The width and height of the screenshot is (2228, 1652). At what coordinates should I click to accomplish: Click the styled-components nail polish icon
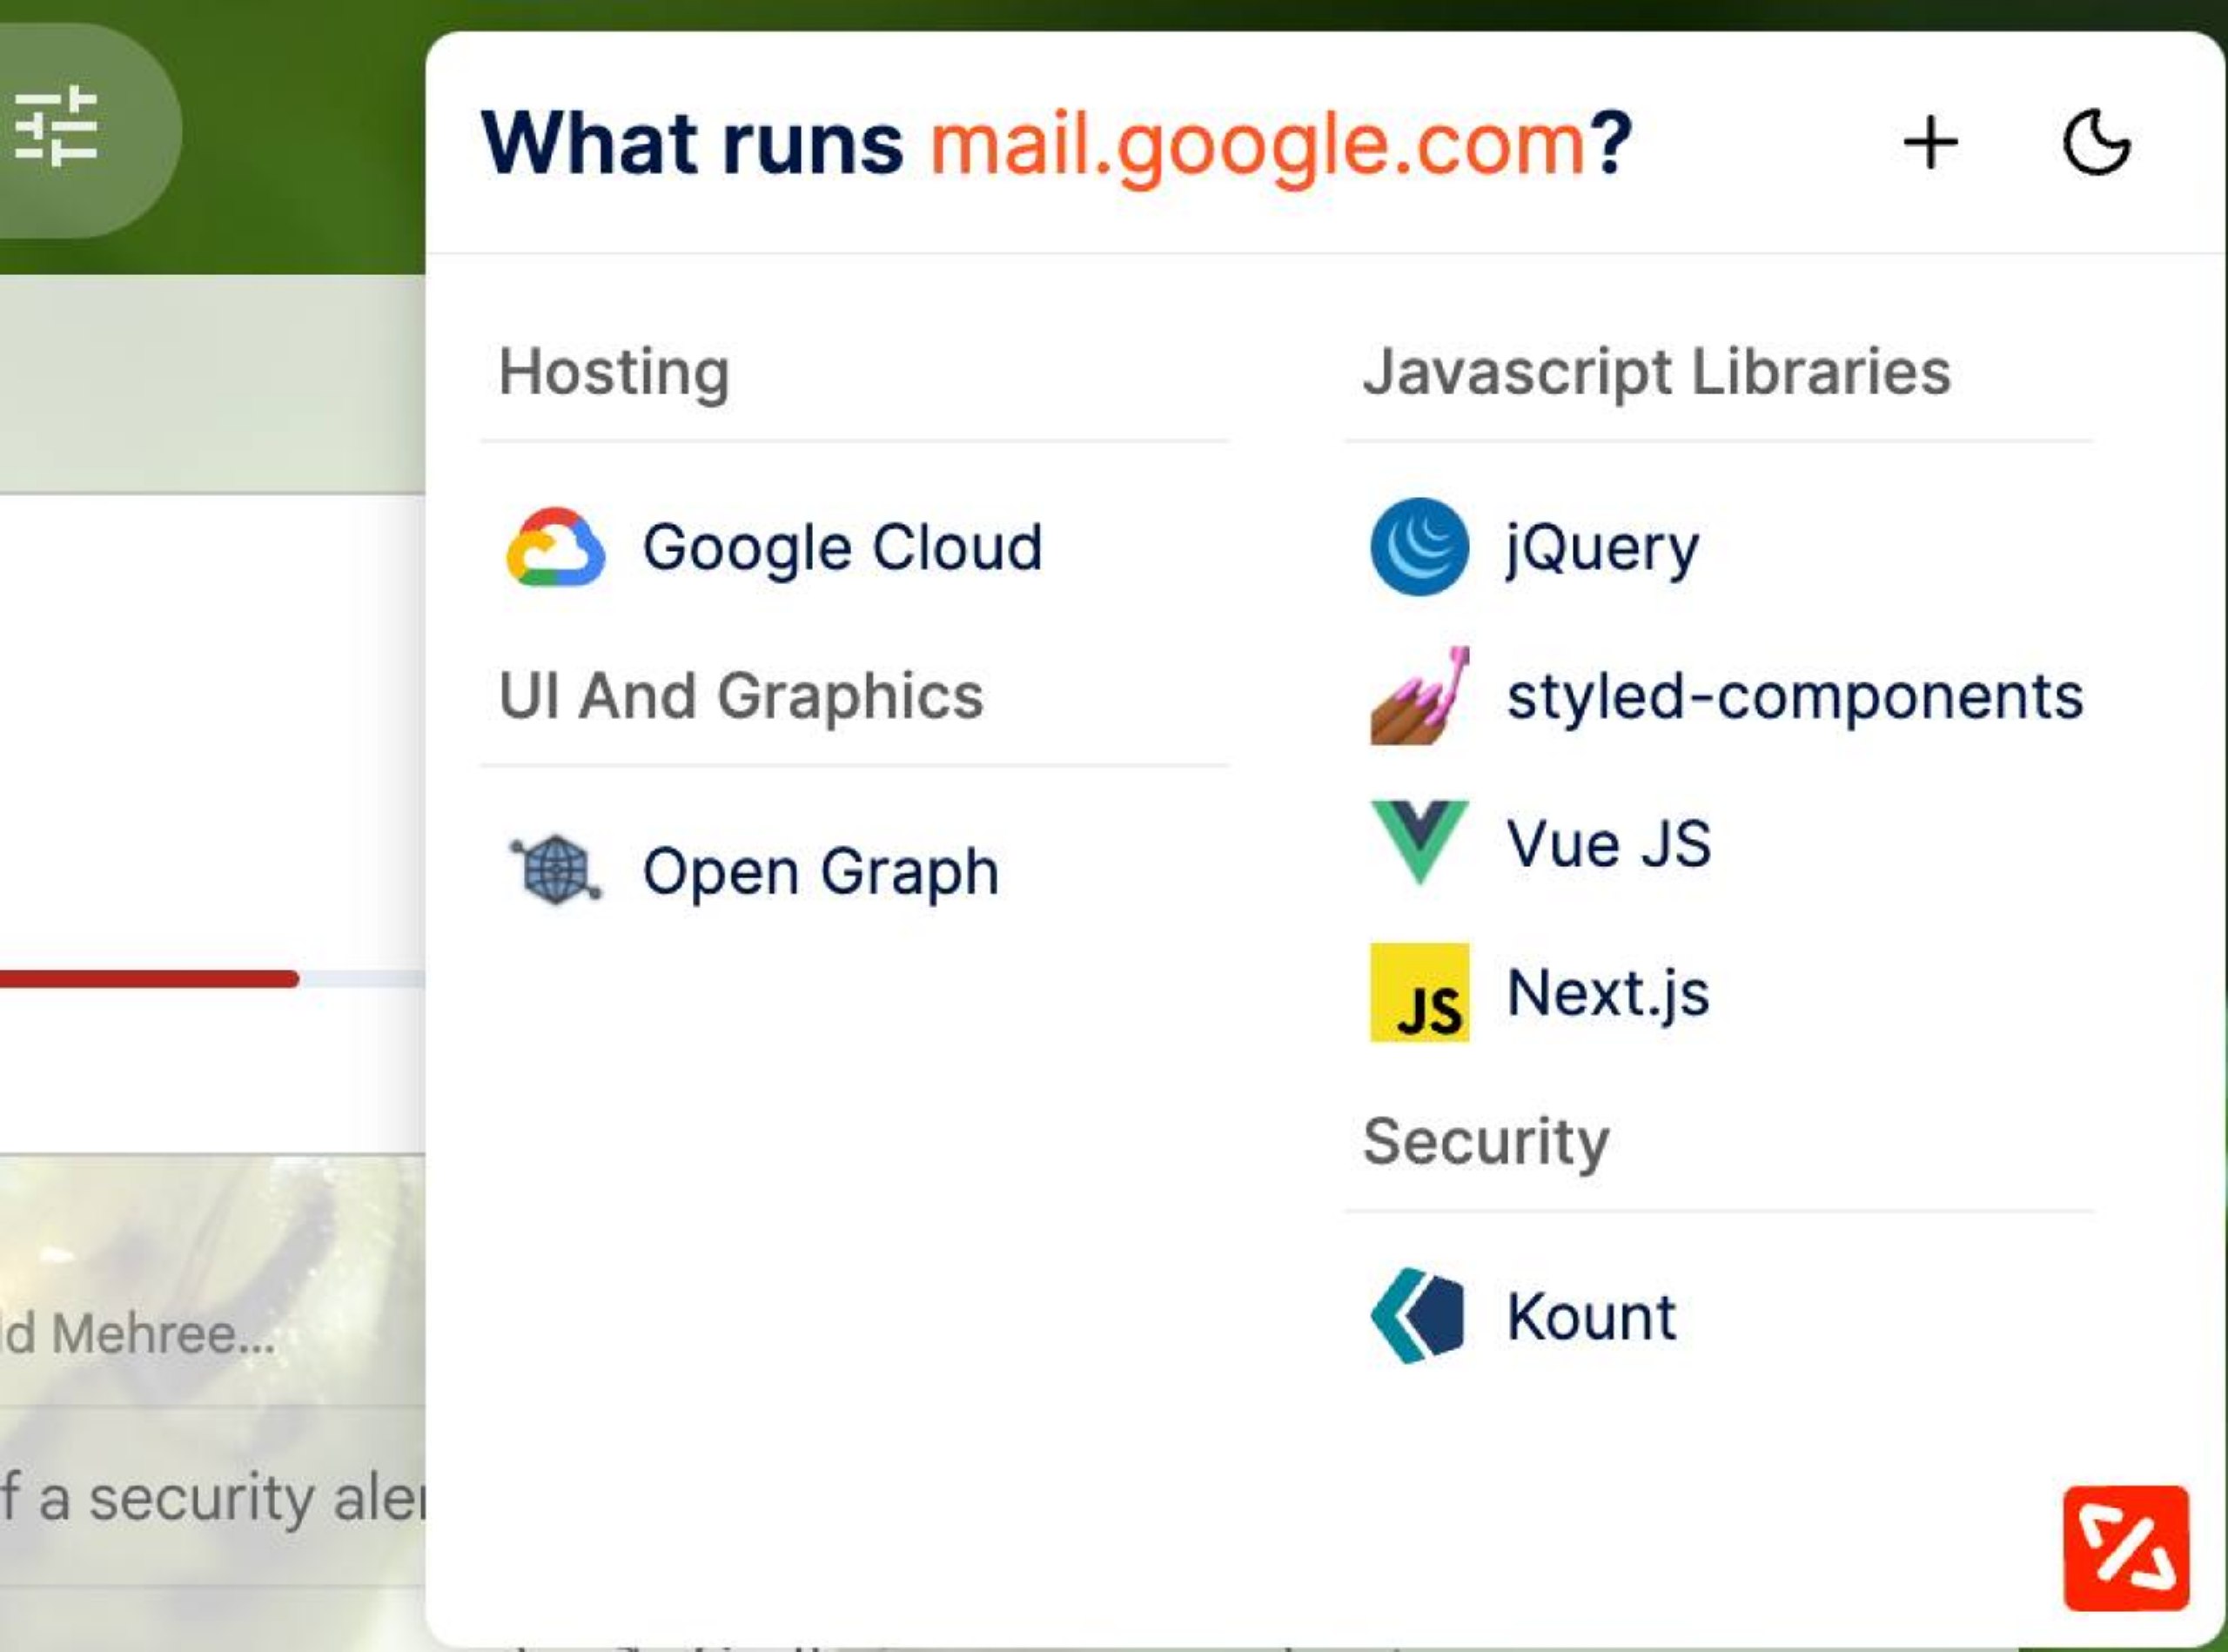1419,695
